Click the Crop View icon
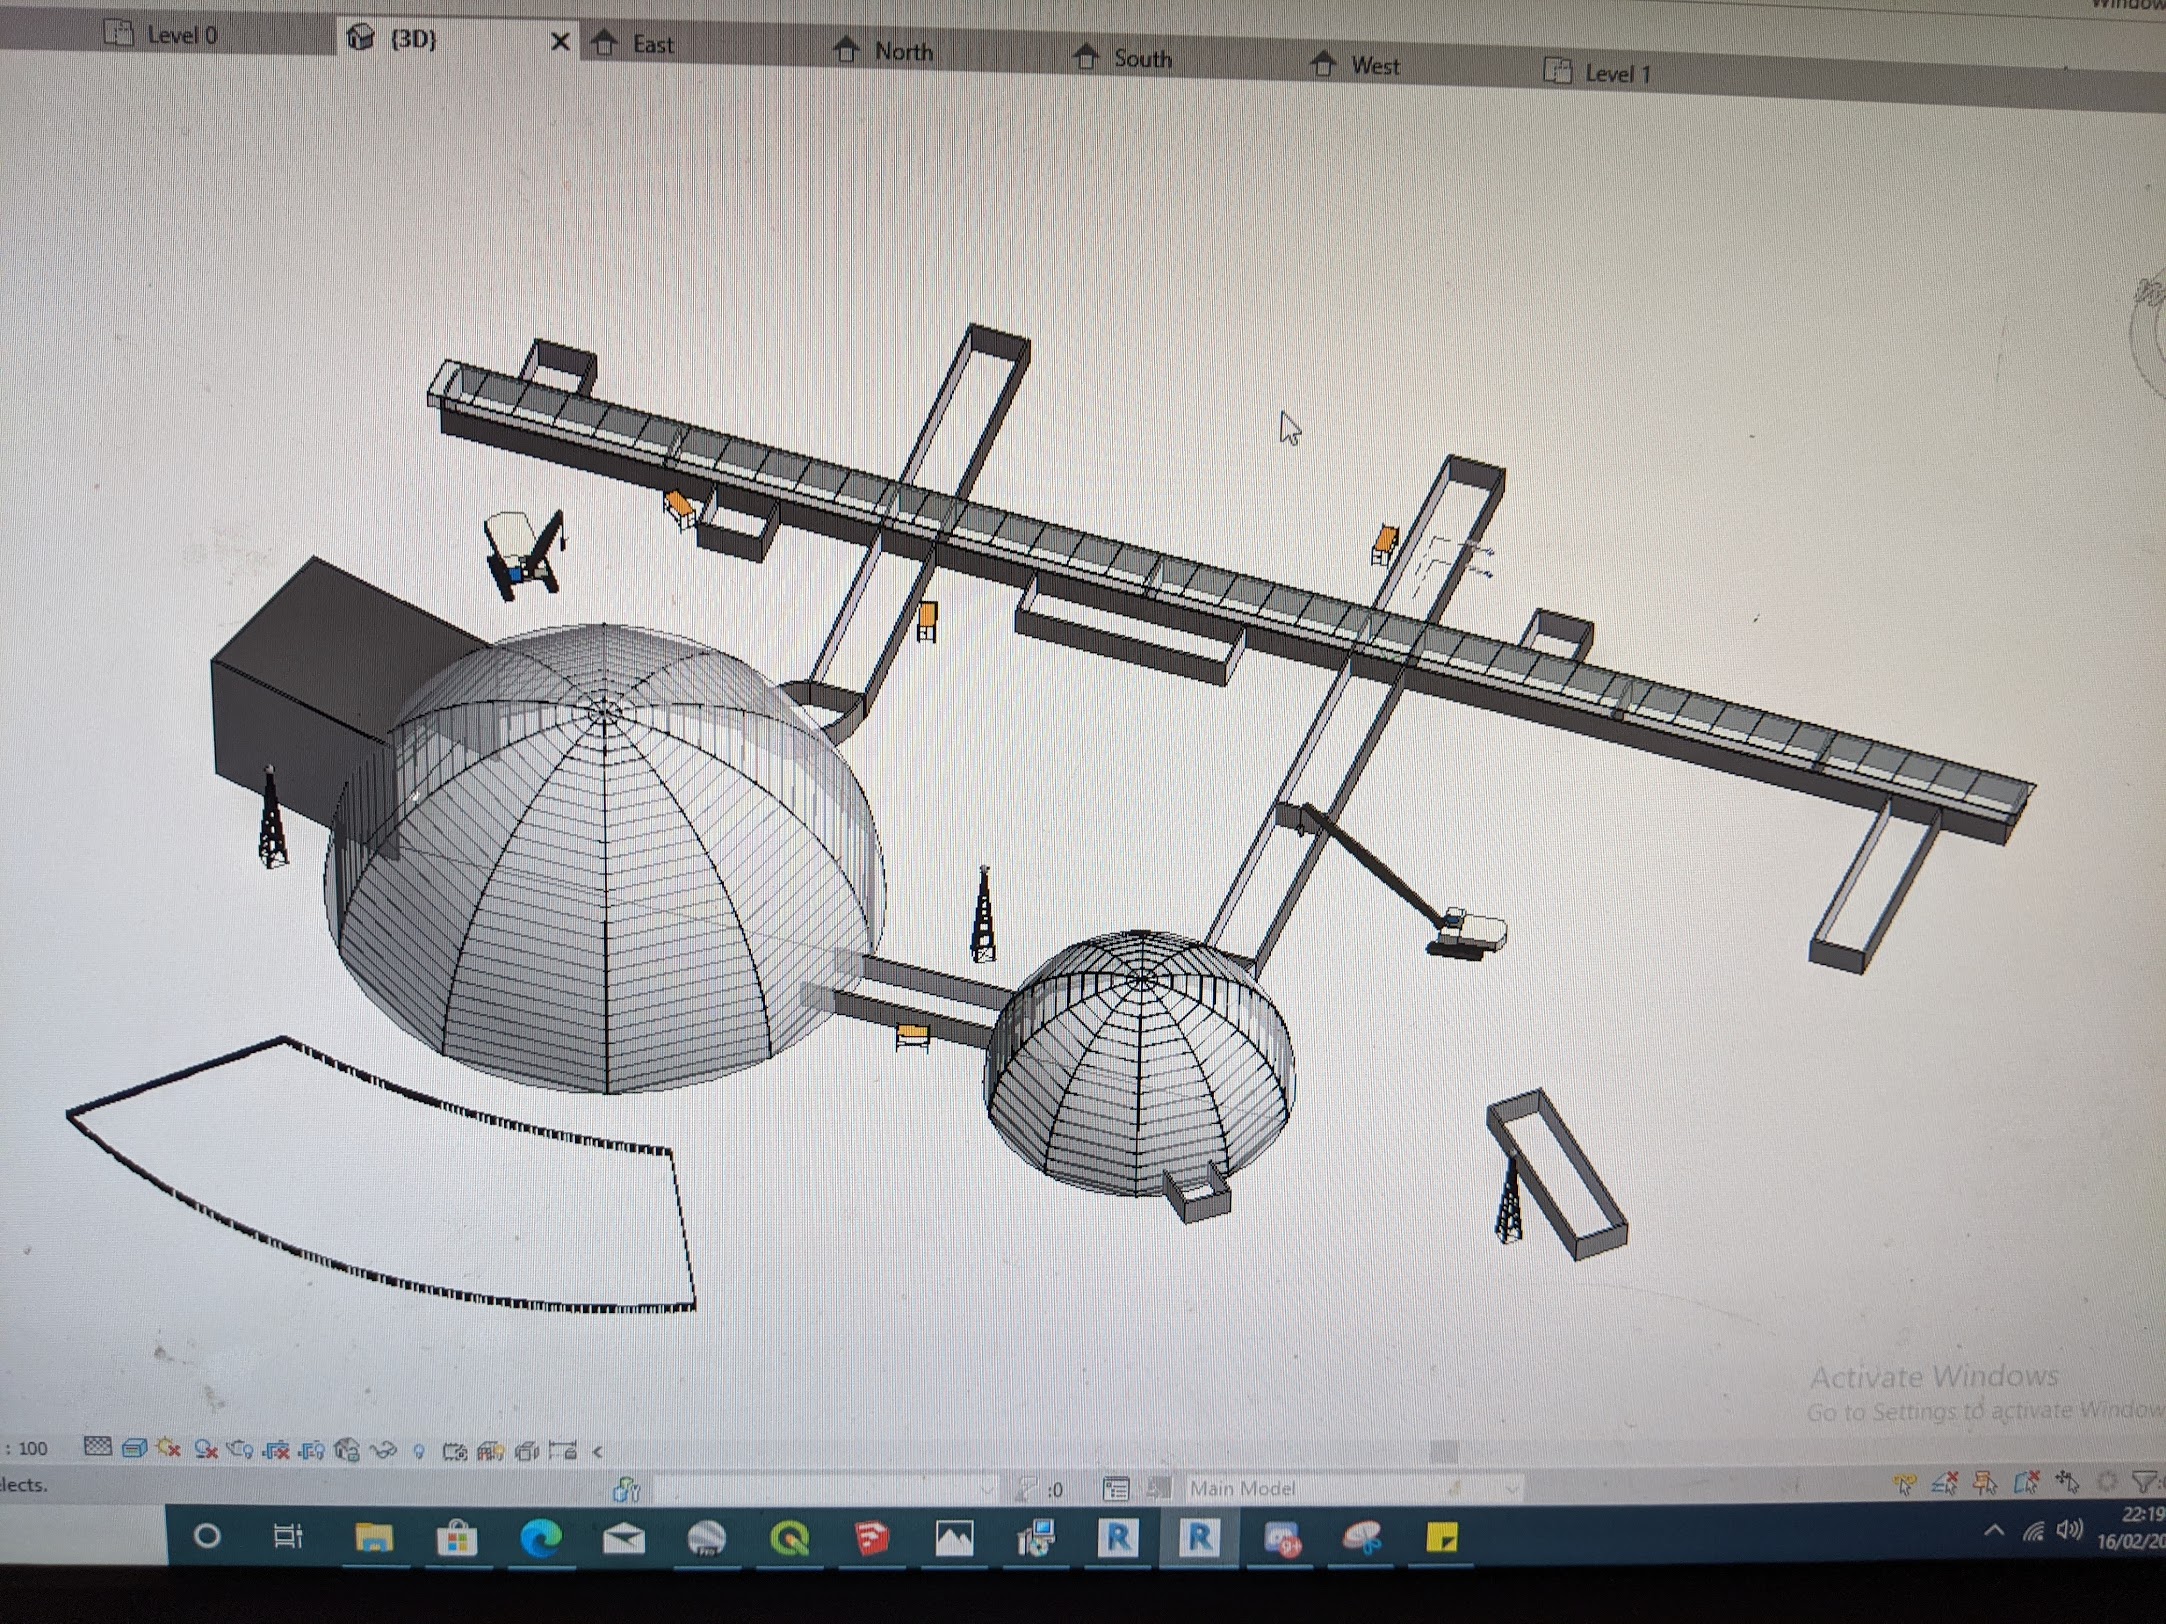Viewport: 2166px width, 1624px height. (x=276, y=1449)
